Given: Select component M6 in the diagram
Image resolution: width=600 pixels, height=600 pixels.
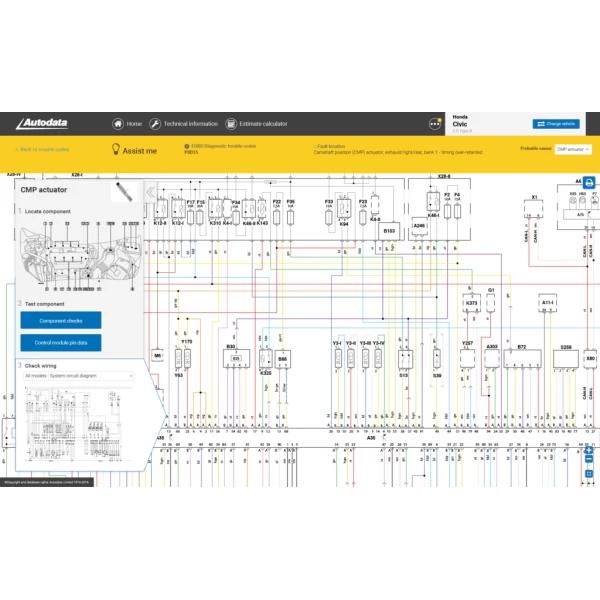Looking at the screenshot, I should pos(157,355).
